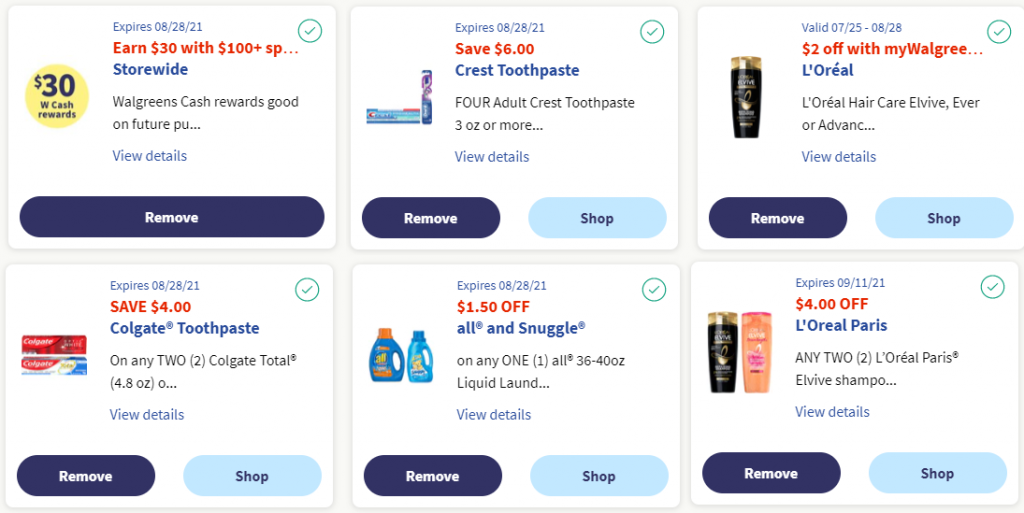Click the single L'Oréal Elvive bottle image

coord(746,97)
